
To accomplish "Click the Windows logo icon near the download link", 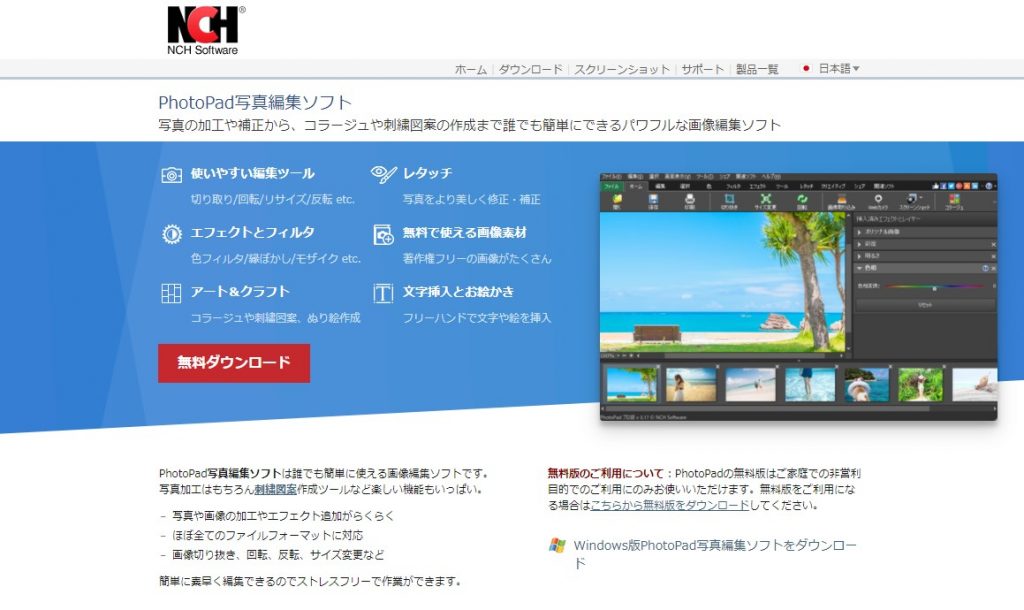I will (557, 545).
